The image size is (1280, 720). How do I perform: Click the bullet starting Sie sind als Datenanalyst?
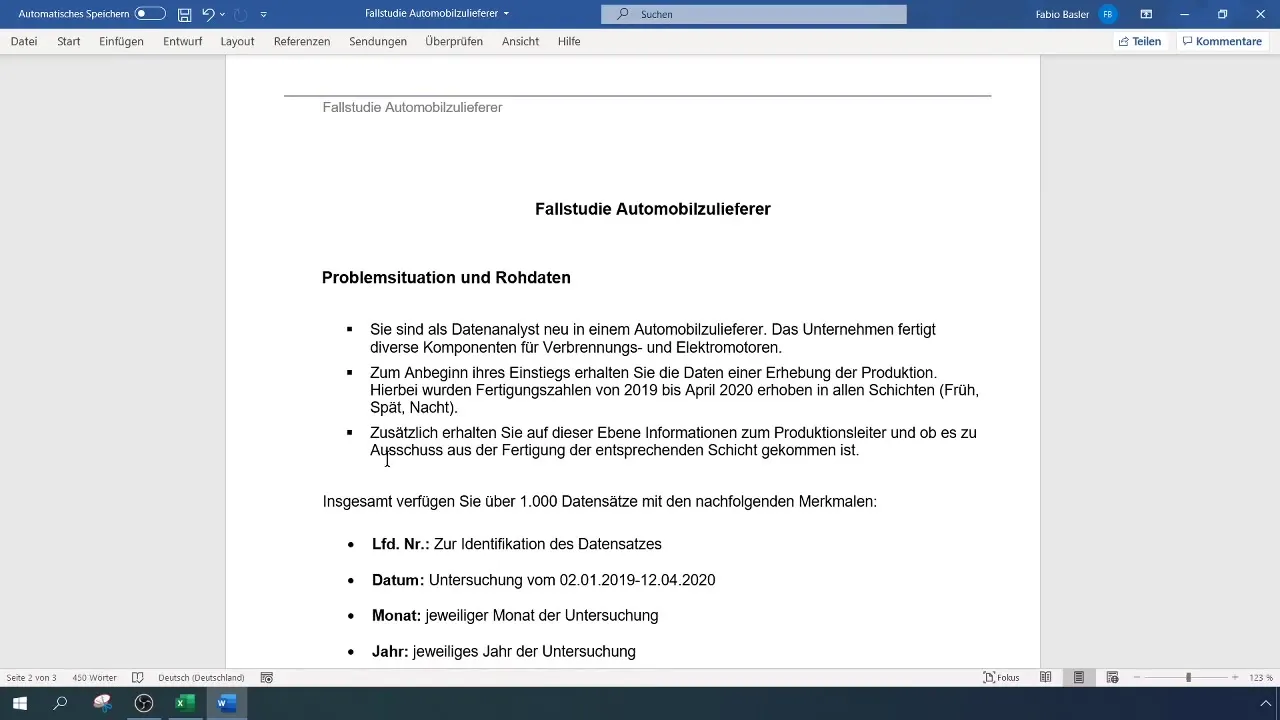click(653, 338)
